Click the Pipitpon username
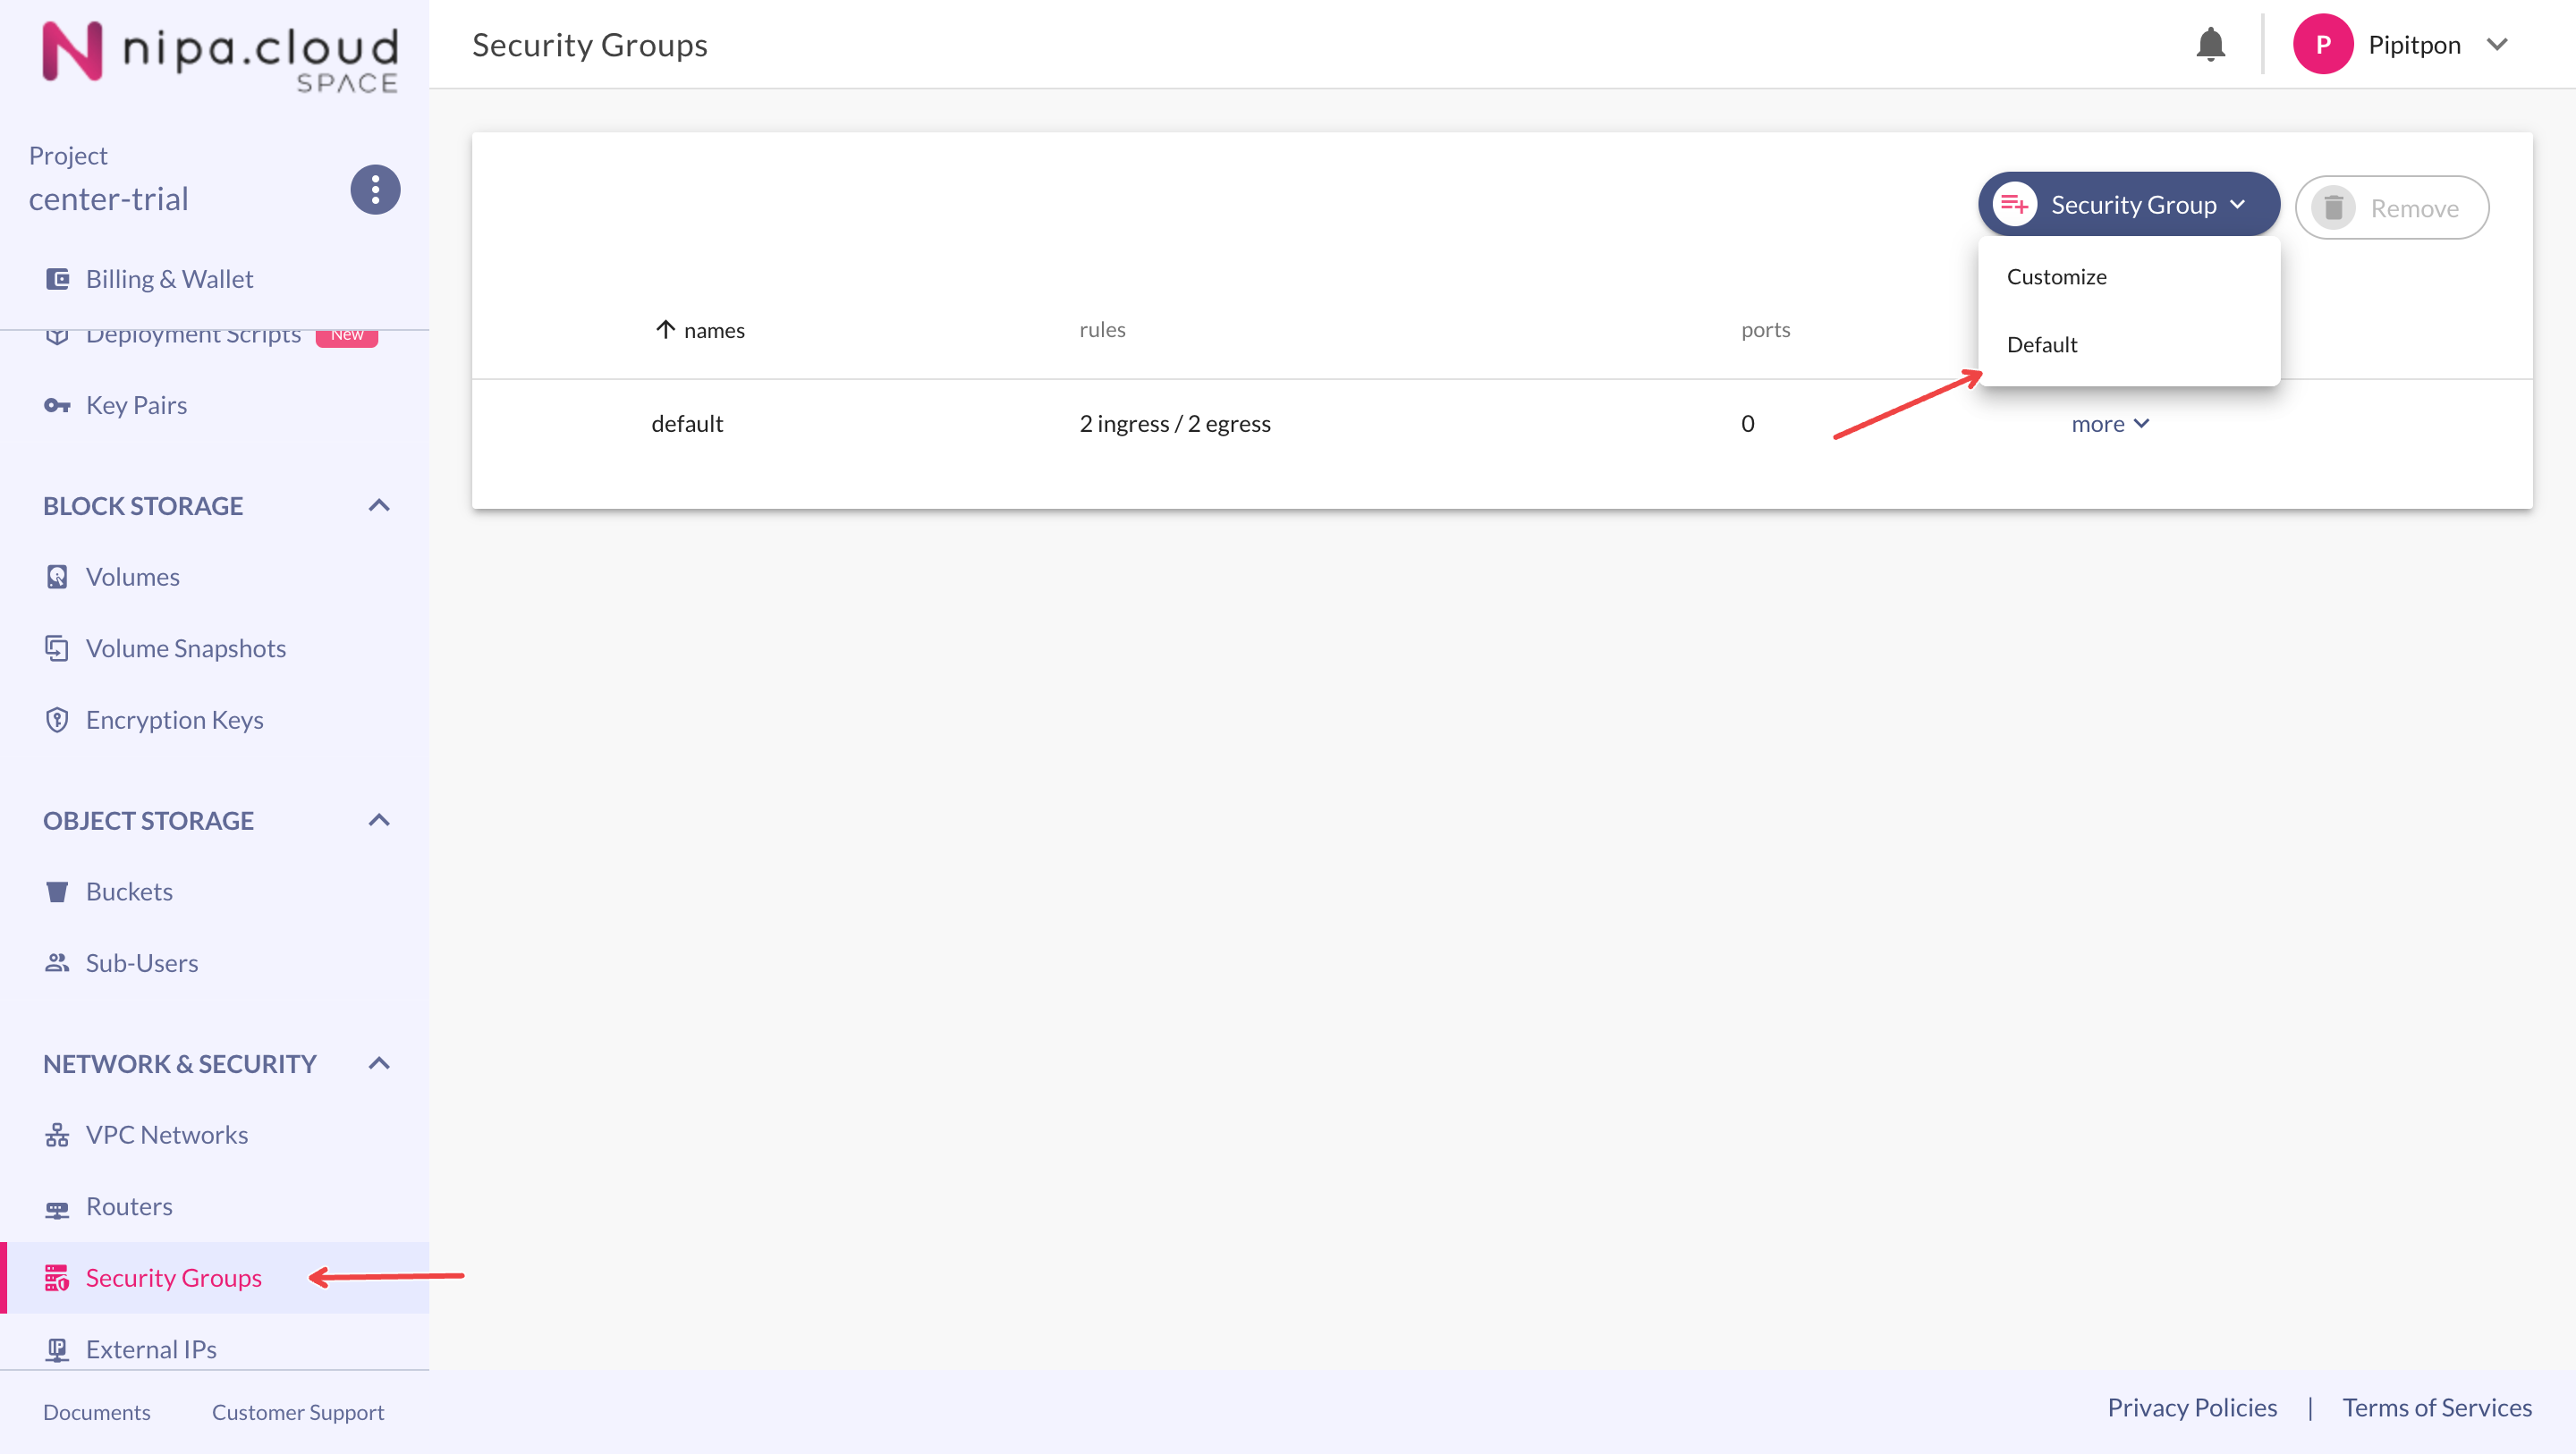This screenshot has width=2576, height=1454. coord(2414,45)
